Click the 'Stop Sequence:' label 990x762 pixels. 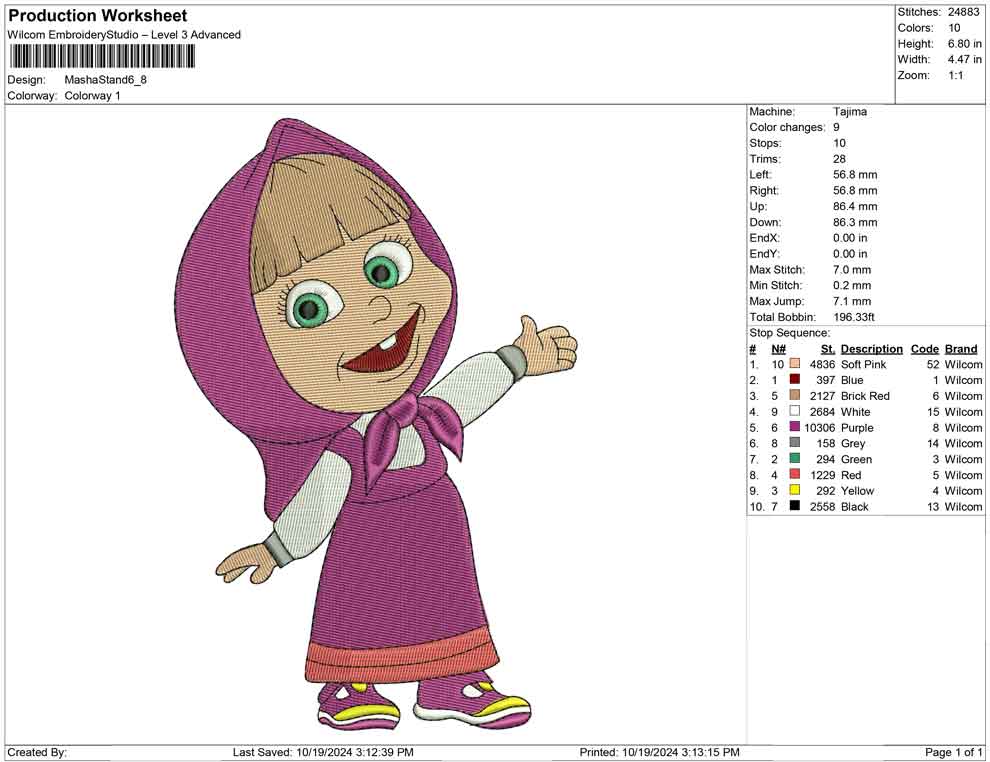point(790,333)
